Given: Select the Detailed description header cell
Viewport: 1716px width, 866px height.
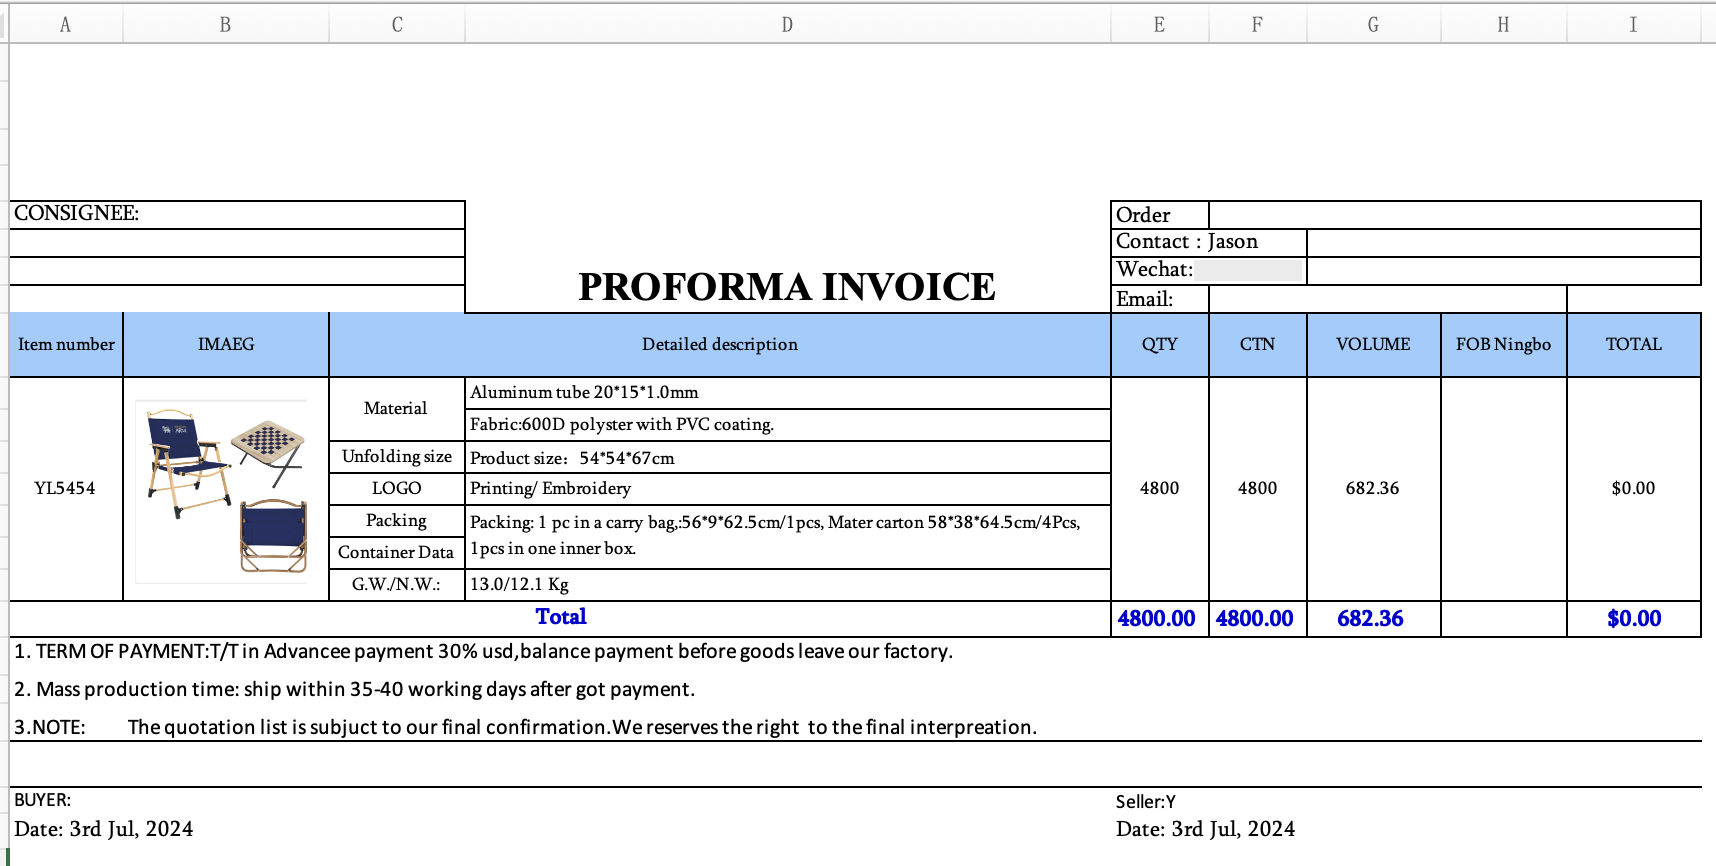Looking at the screenshot, I should click(x=719, y=345).
